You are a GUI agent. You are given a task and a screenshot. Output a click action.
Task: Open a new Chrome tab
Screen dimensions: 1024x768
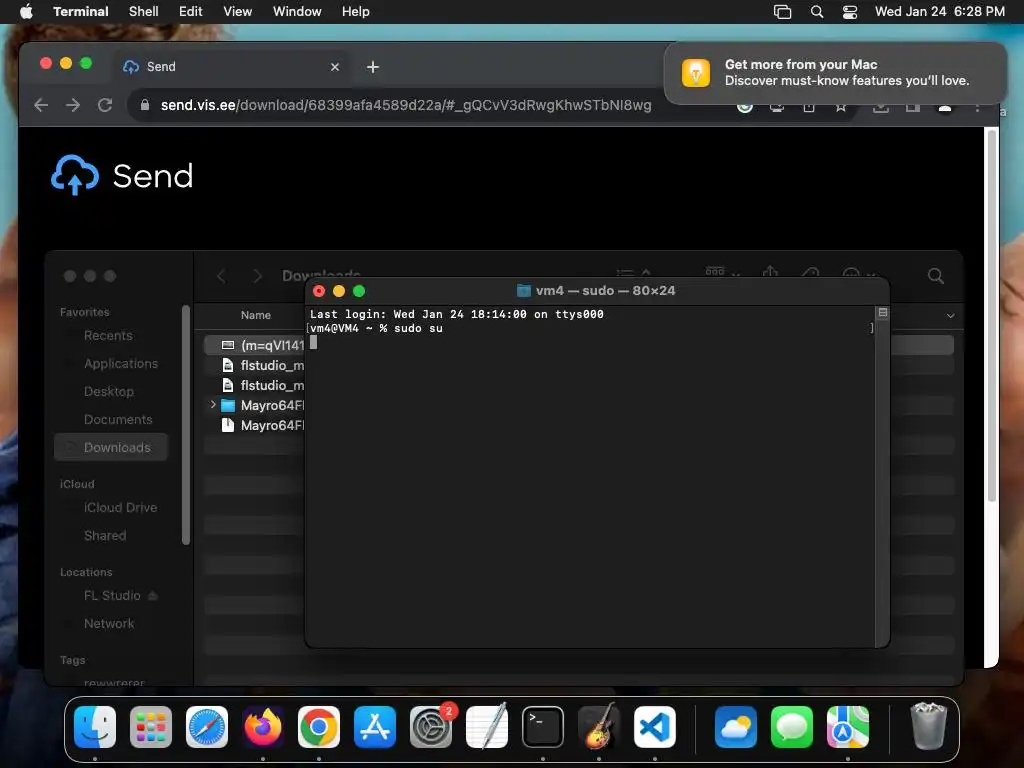coord(372,67)
